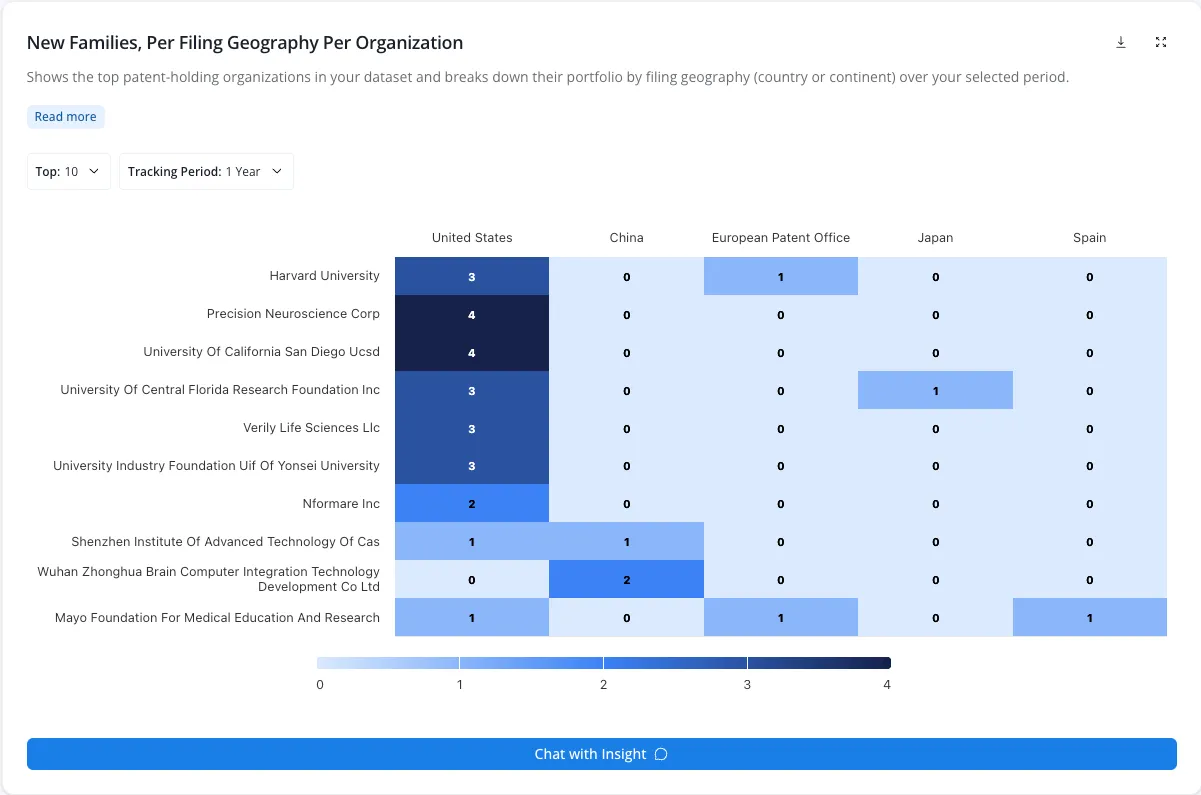The height and width of the screenshot is (795, 1201).
Task: Download the chart using the download icon
Action: pos(1121,42)
